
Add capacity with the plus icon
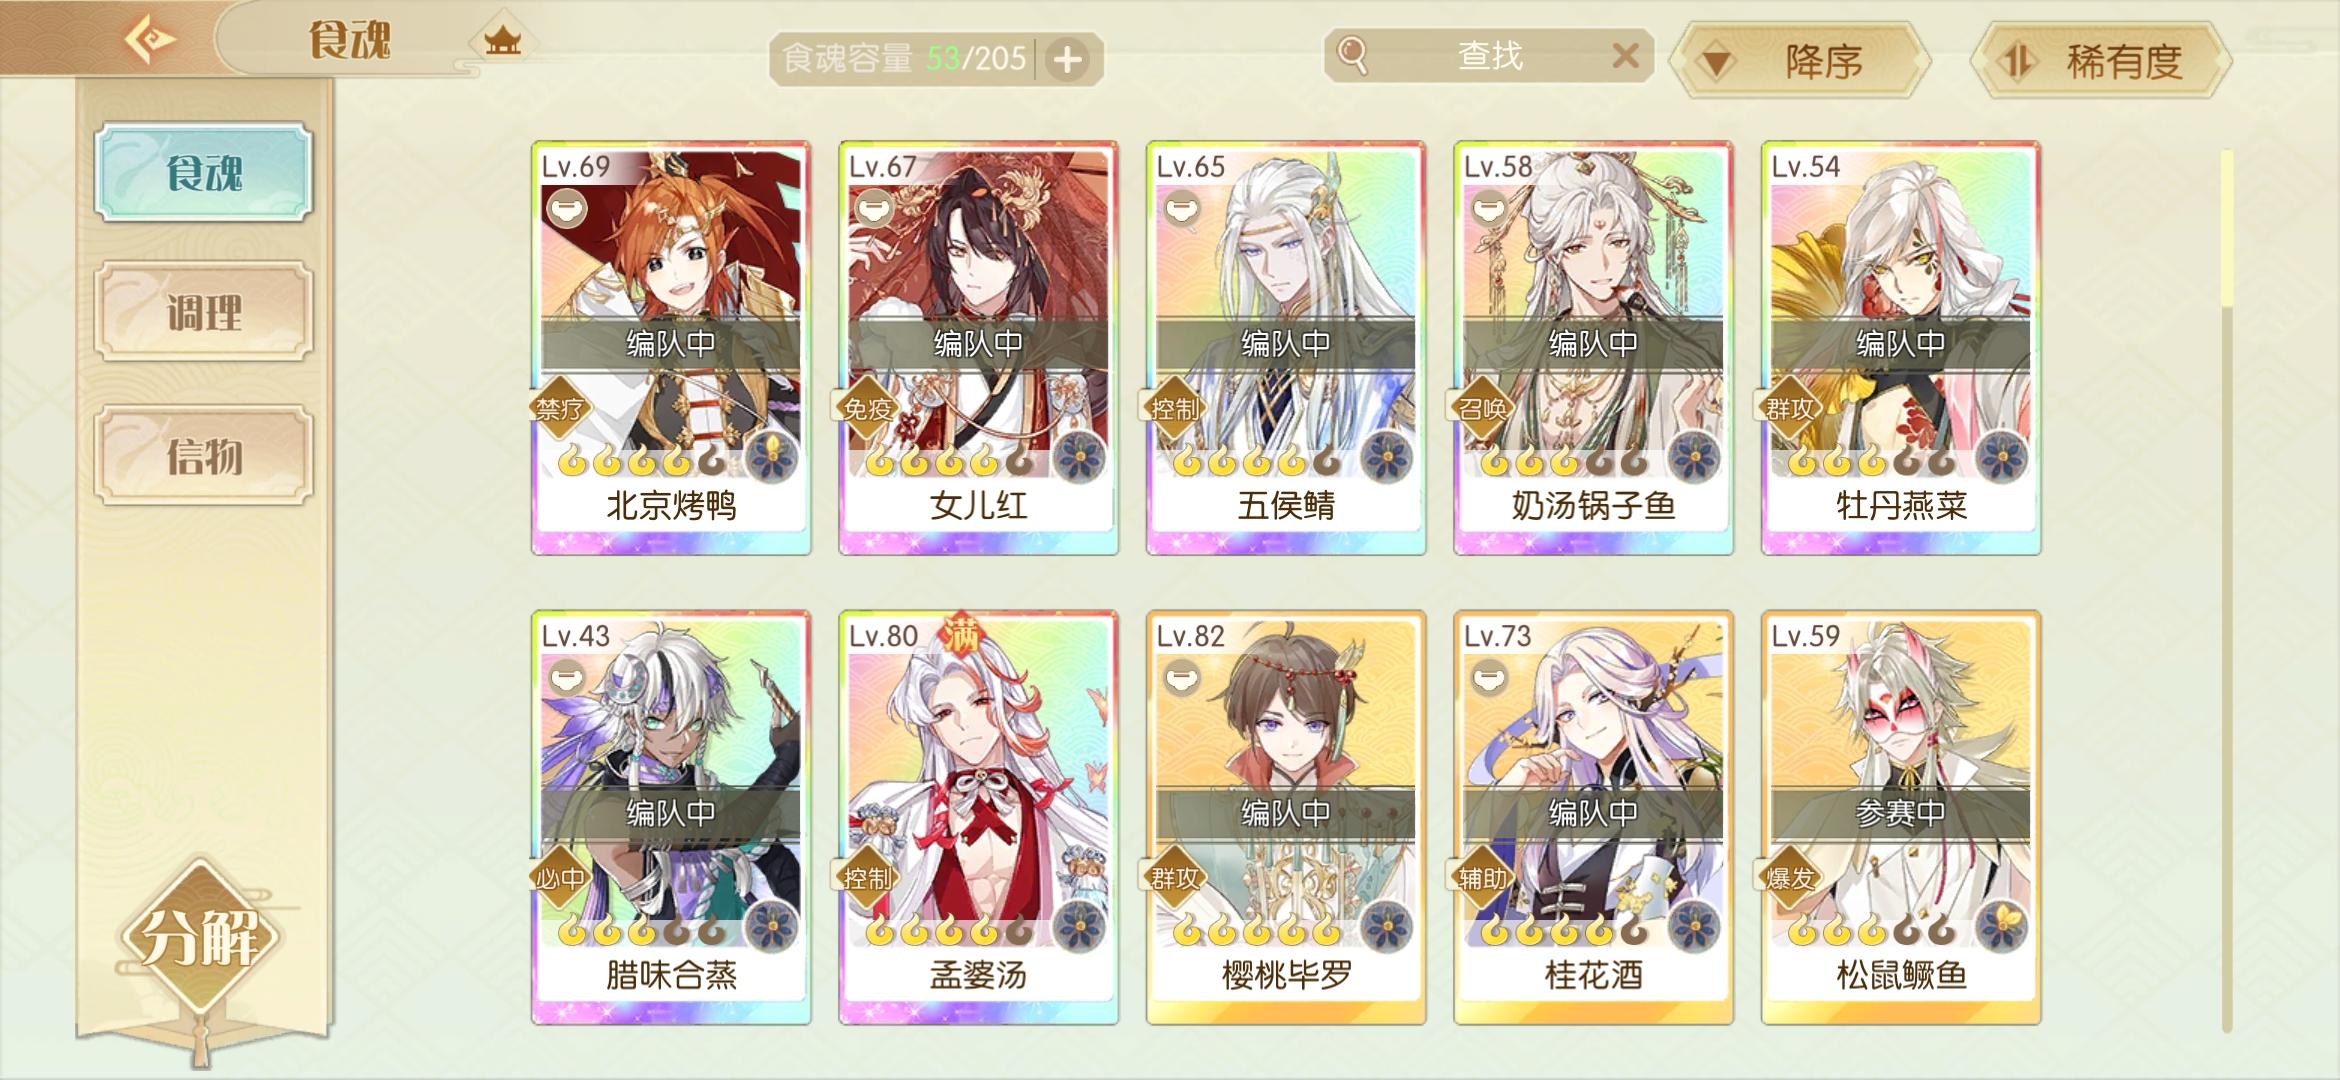coord(1068,60)
